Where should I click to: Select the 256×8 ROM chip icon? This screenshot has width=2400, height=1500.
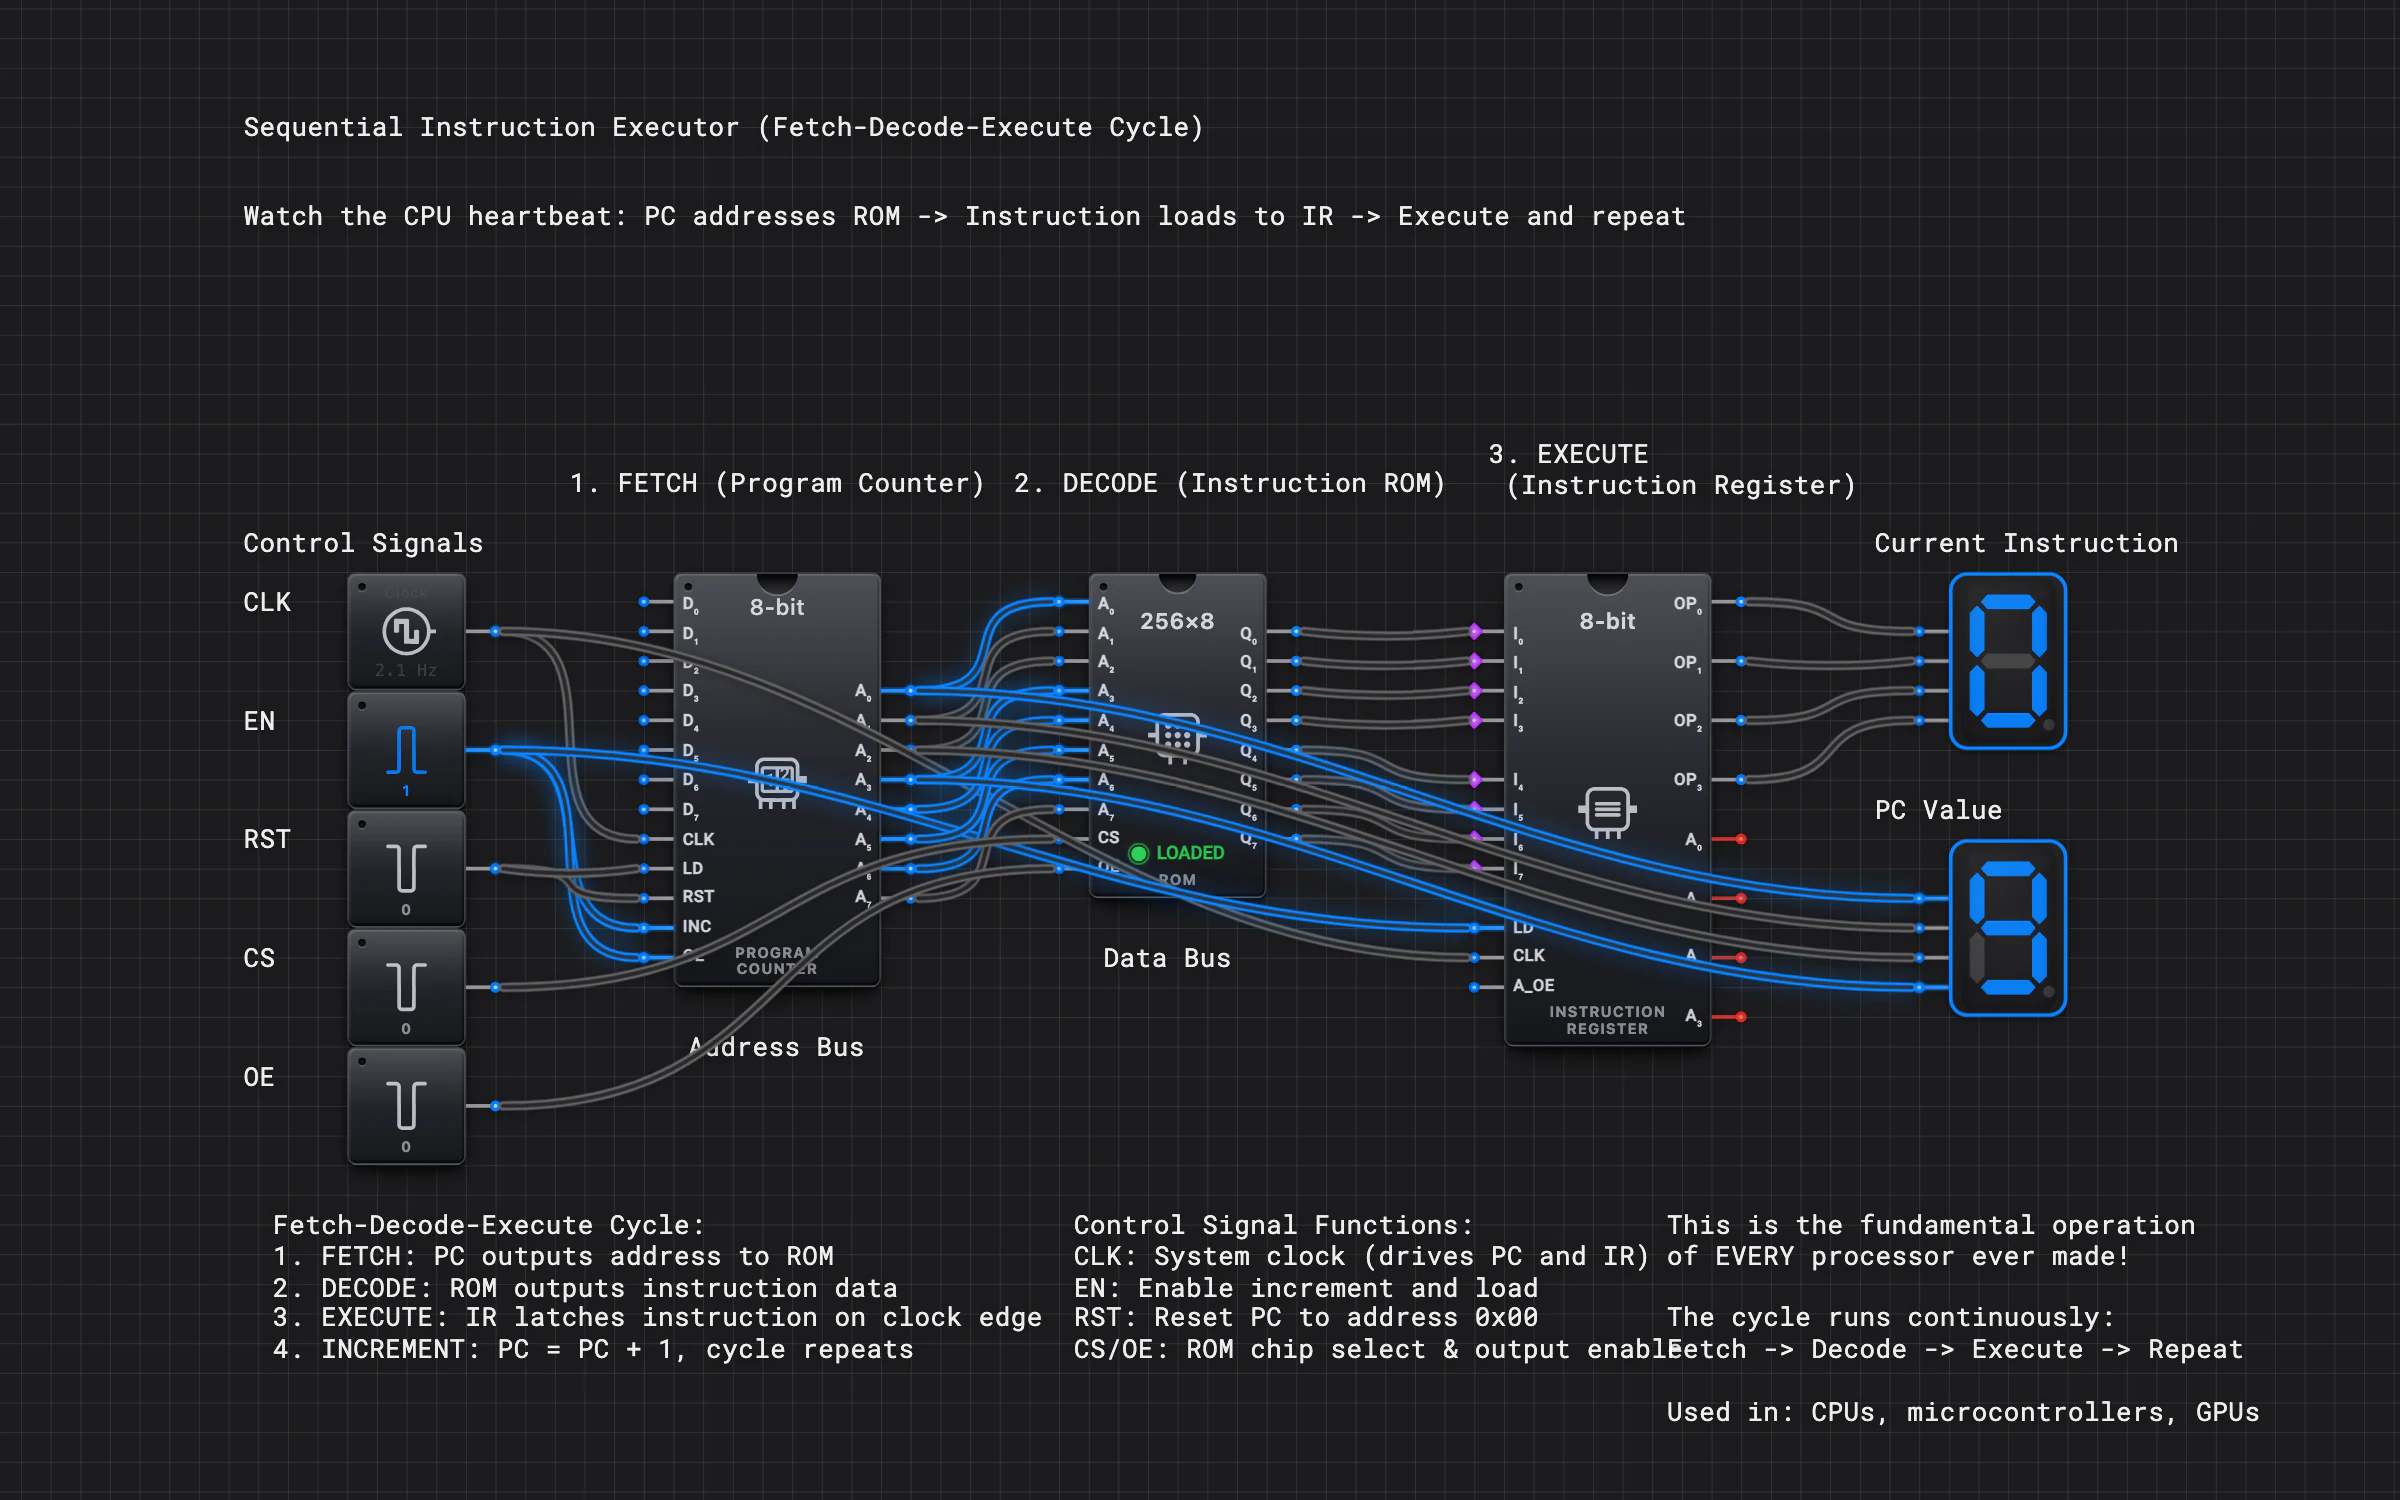(1177, 738)
